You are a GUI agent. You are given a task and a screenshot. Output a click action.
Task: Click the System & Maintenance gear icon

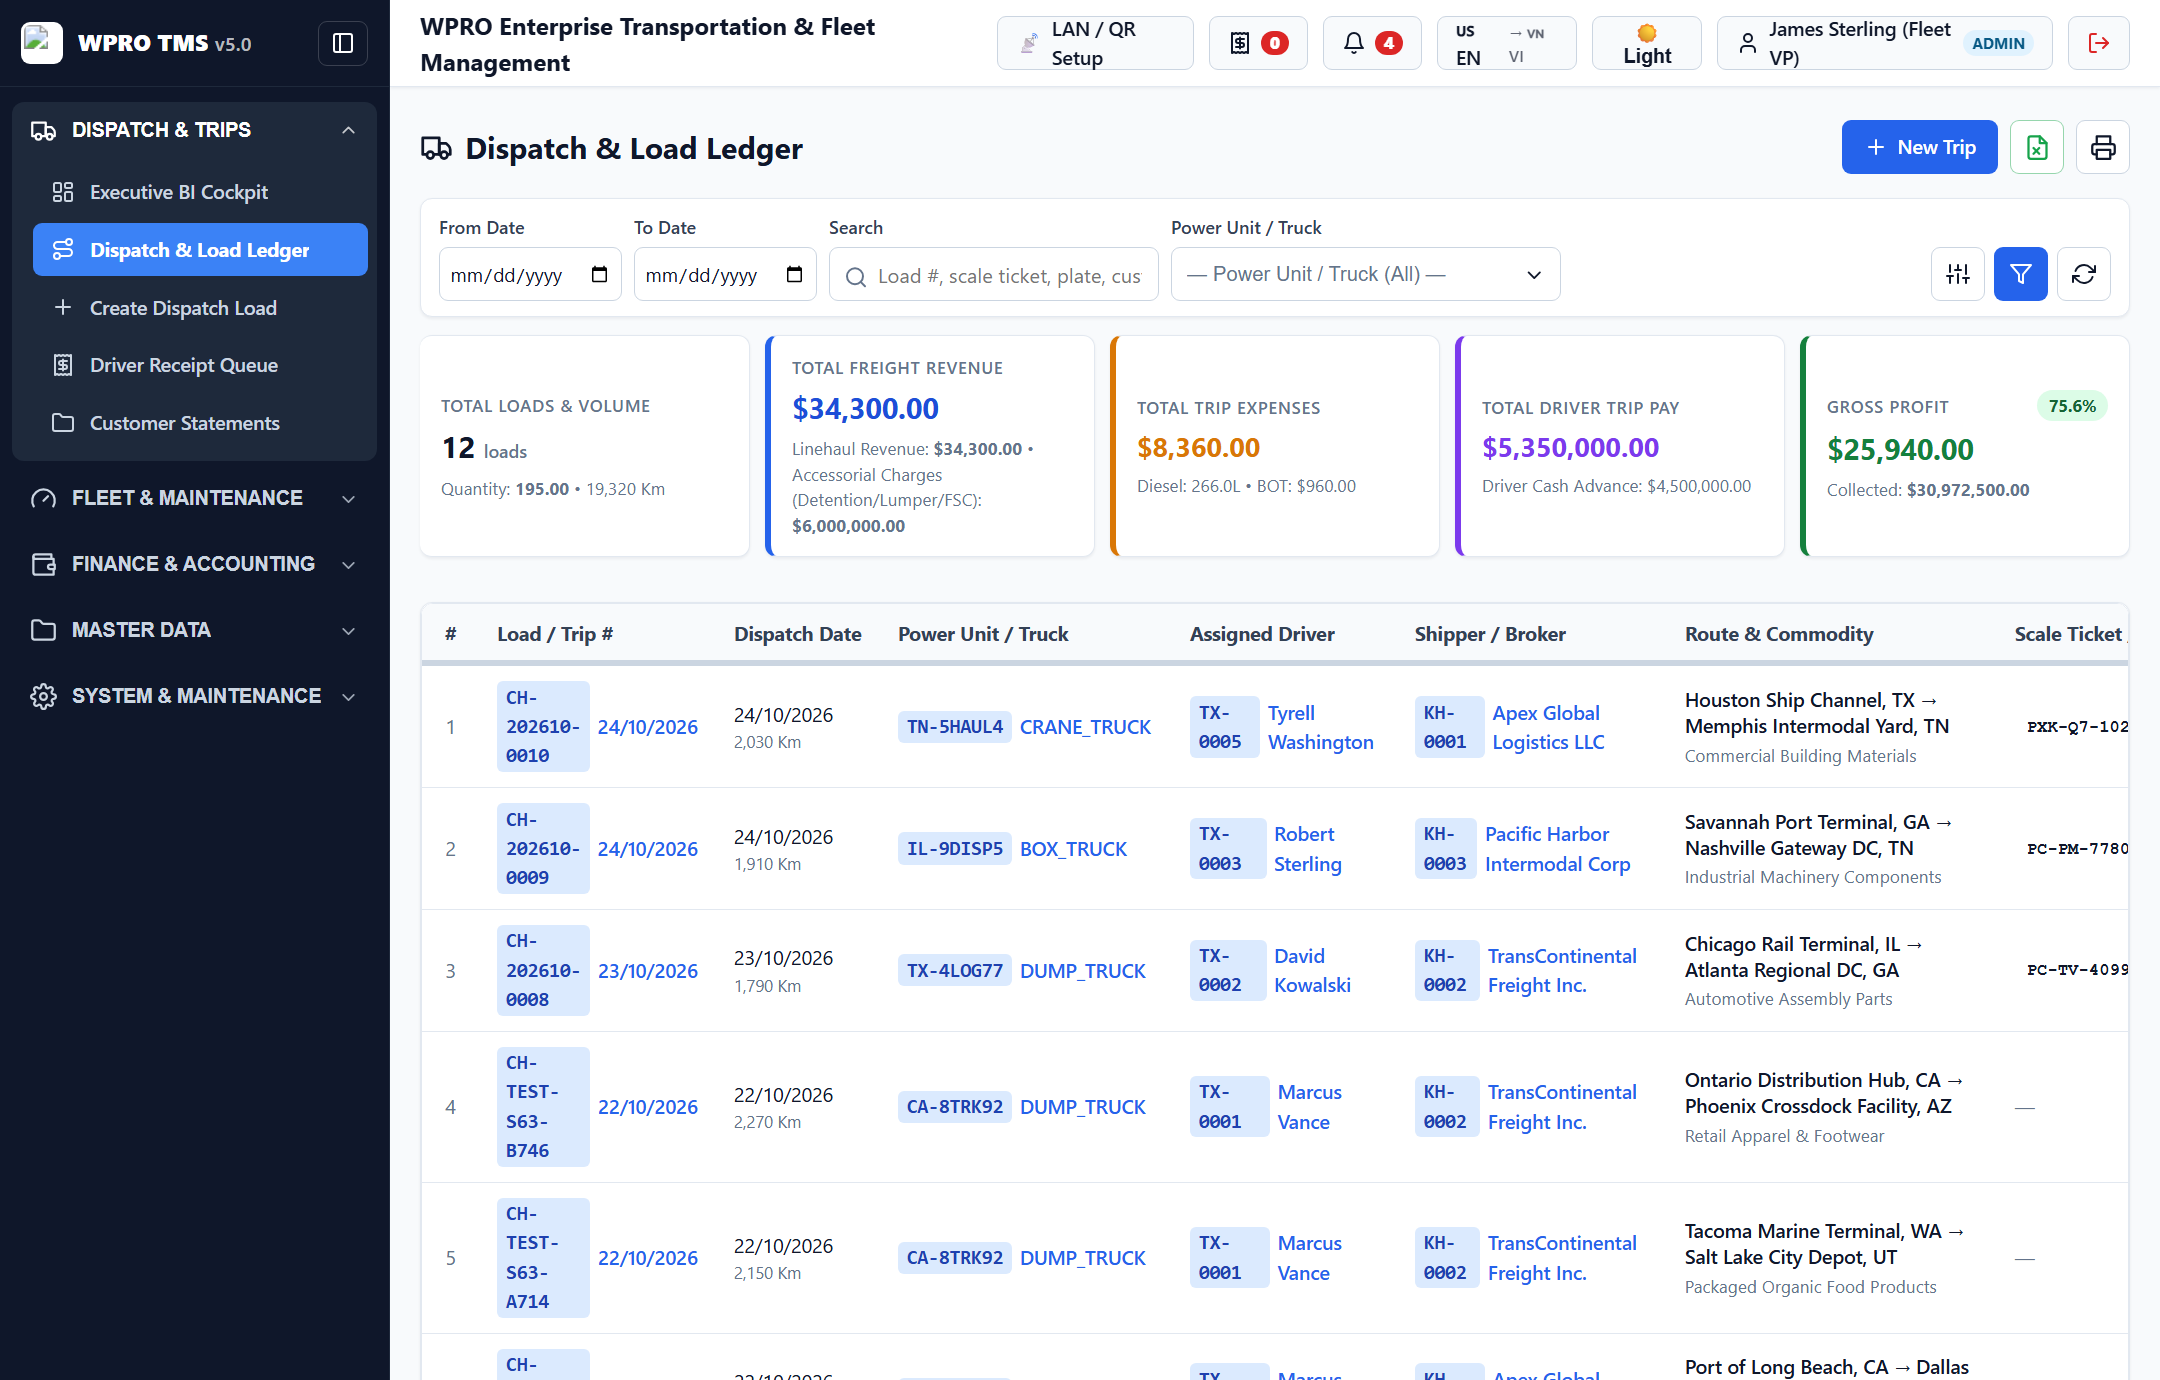click(43, 696)
